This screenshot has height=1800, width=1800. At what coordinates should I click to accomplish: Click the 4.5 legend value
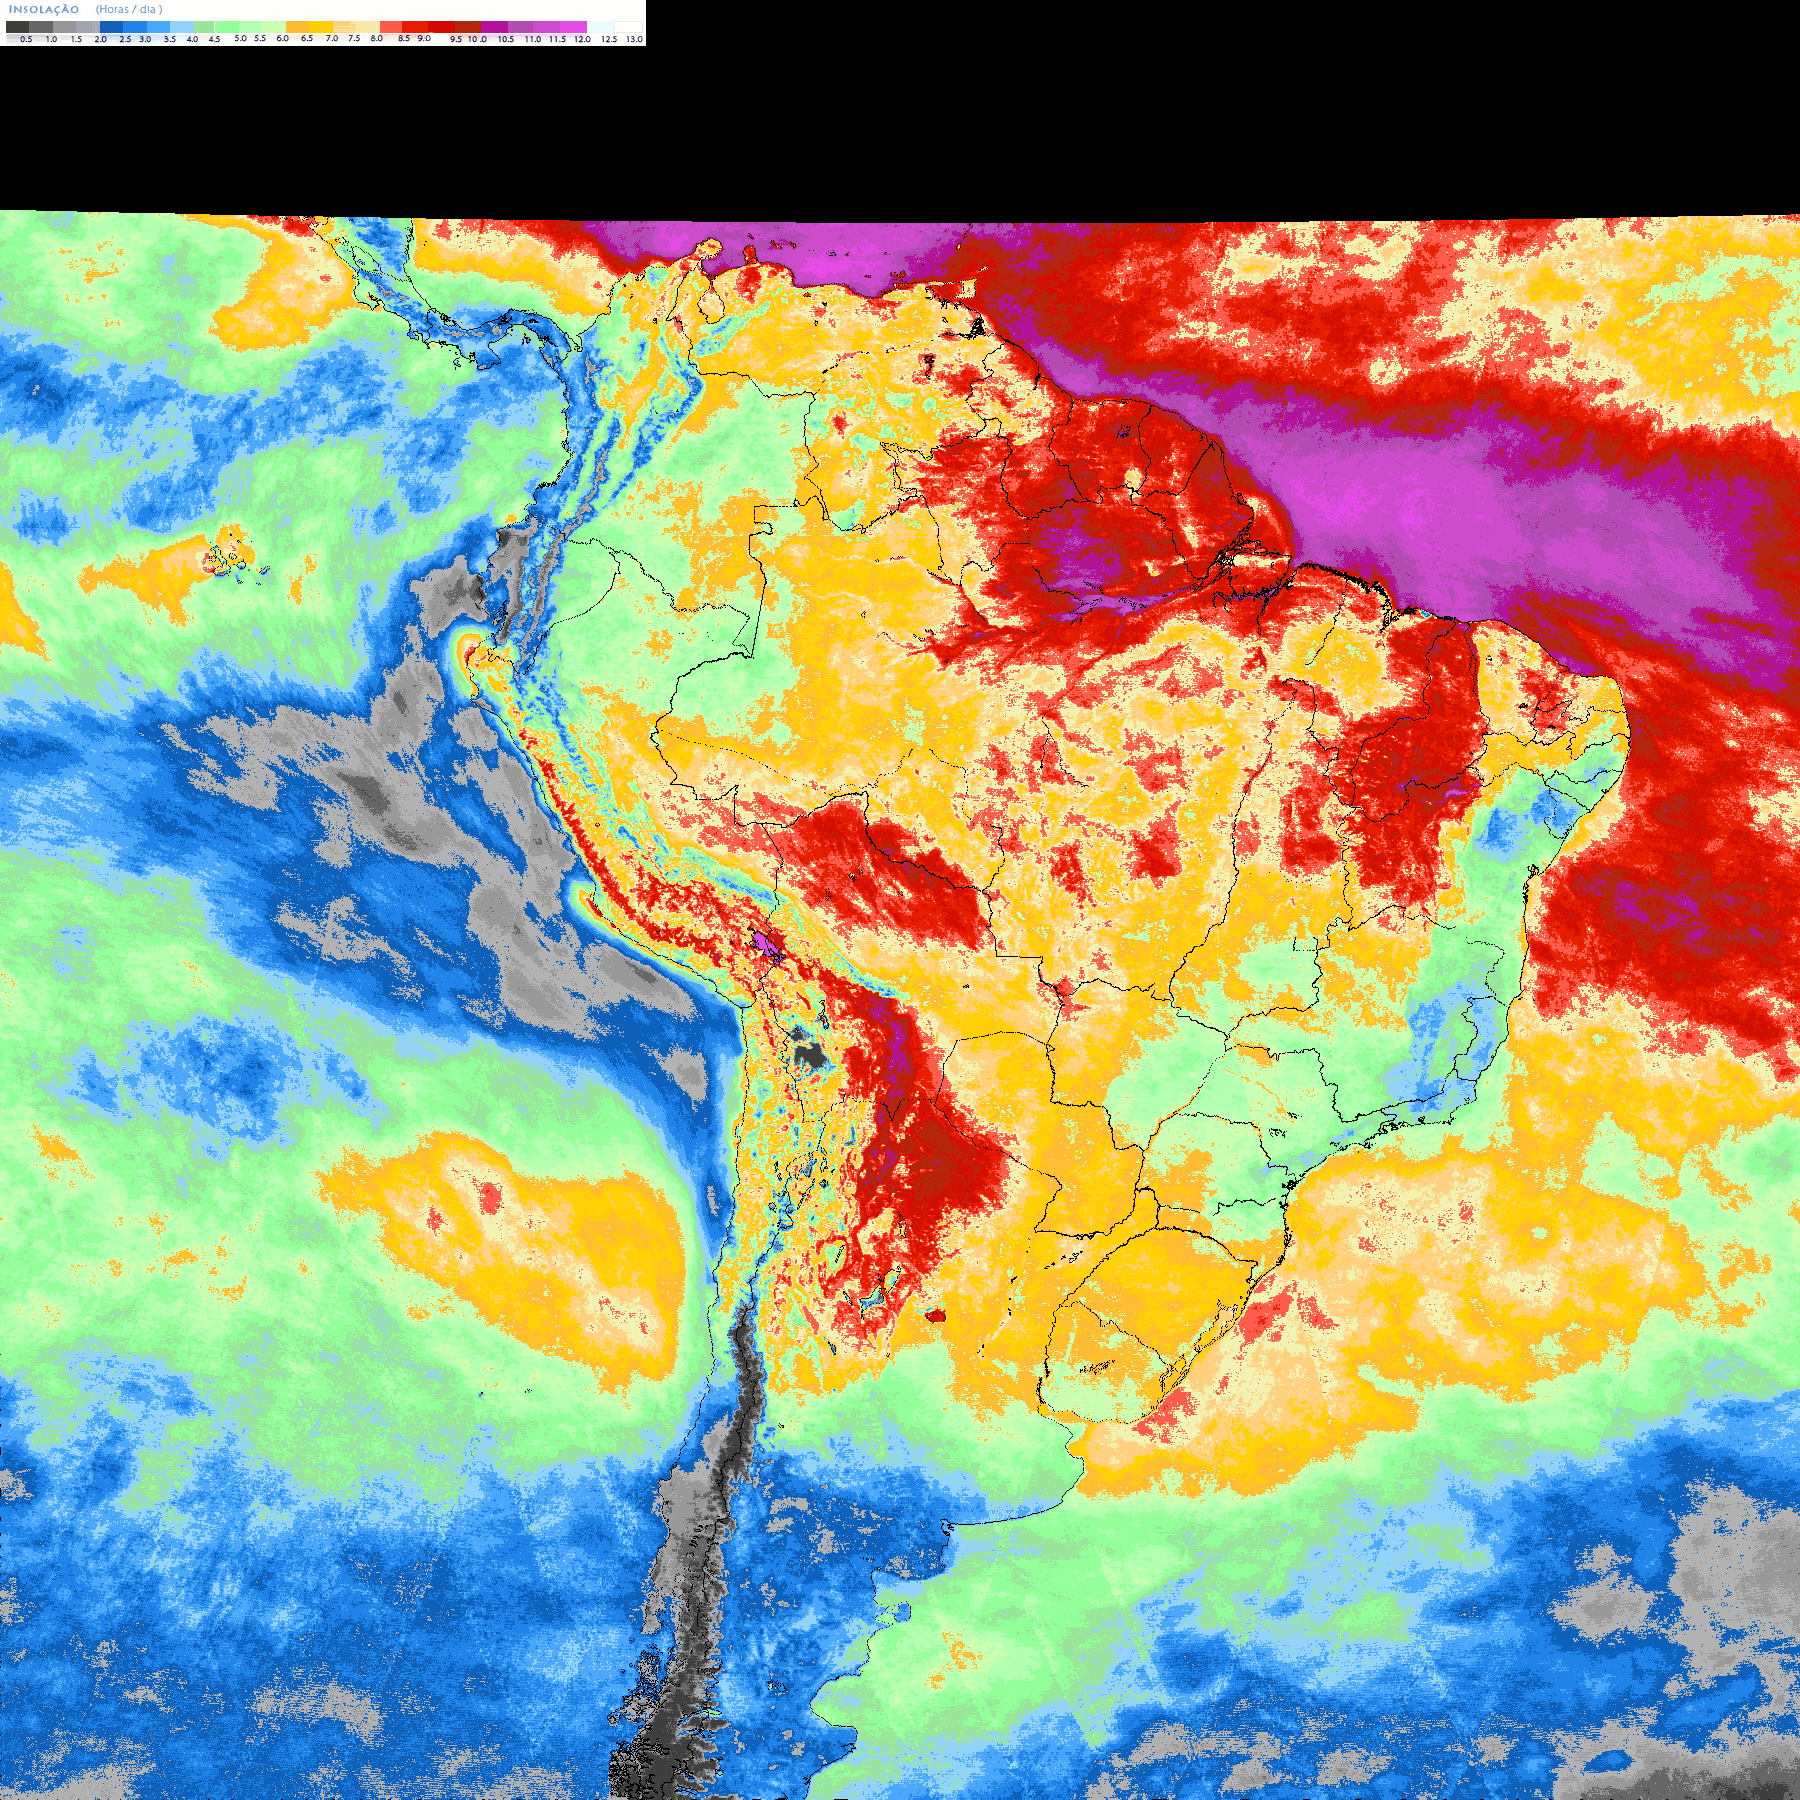(214, 39)
